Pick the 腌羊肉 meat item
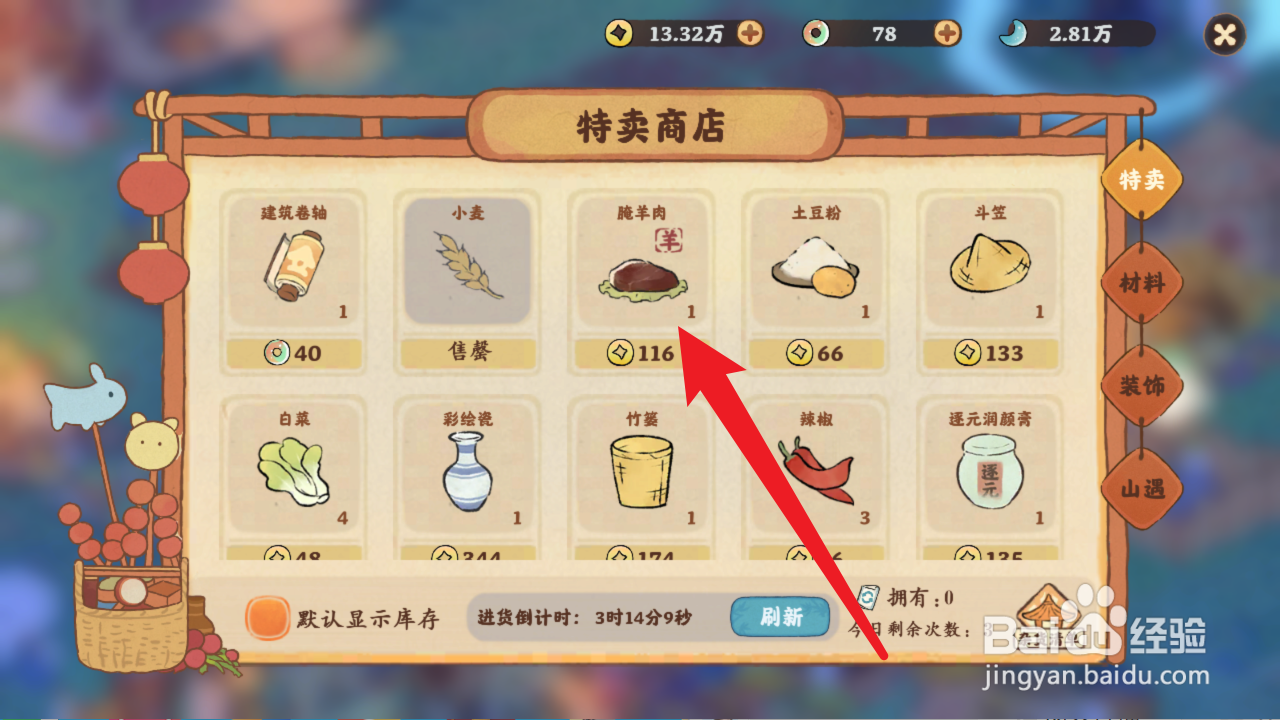The image size is (1280, 720). pos(641,261)
